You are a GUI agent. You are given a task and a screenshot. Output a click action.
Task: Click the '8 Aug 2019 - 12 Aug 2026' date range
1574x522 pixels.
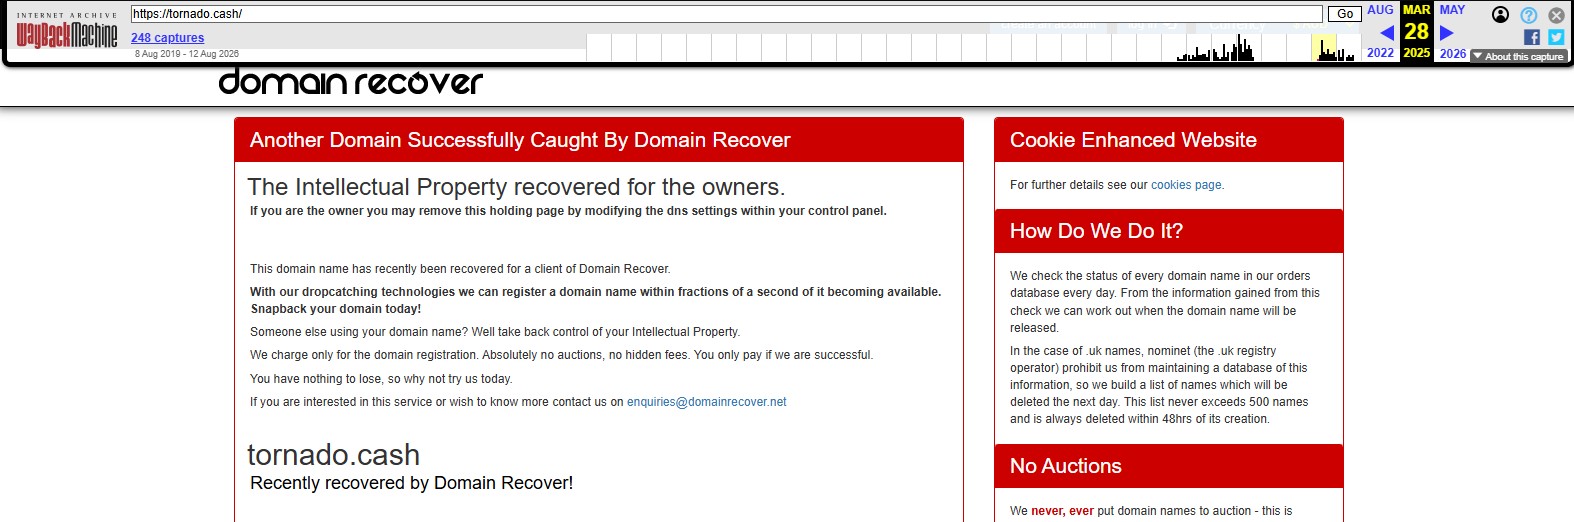187,54
